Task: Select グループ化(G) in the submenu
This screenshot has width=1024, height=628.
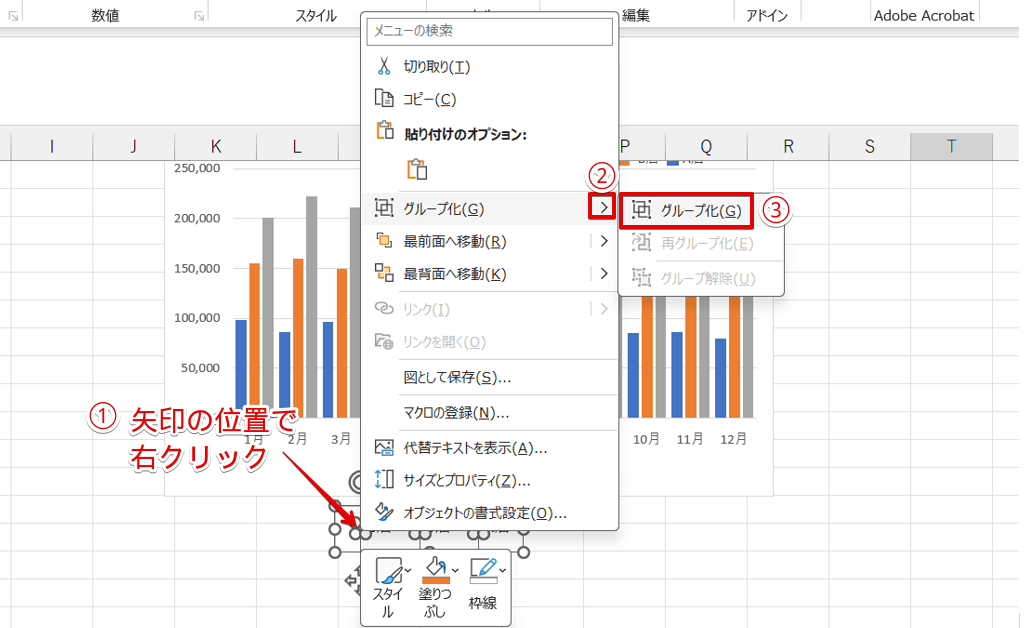Action: (700, 210)
